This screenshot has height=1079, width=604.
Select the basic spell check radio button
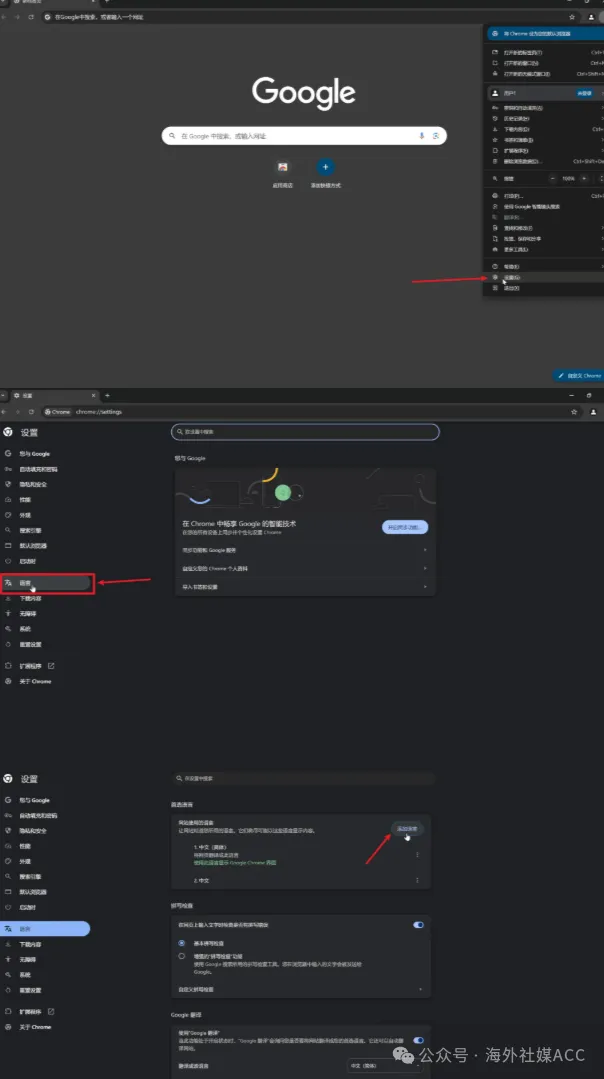point(182,943)
